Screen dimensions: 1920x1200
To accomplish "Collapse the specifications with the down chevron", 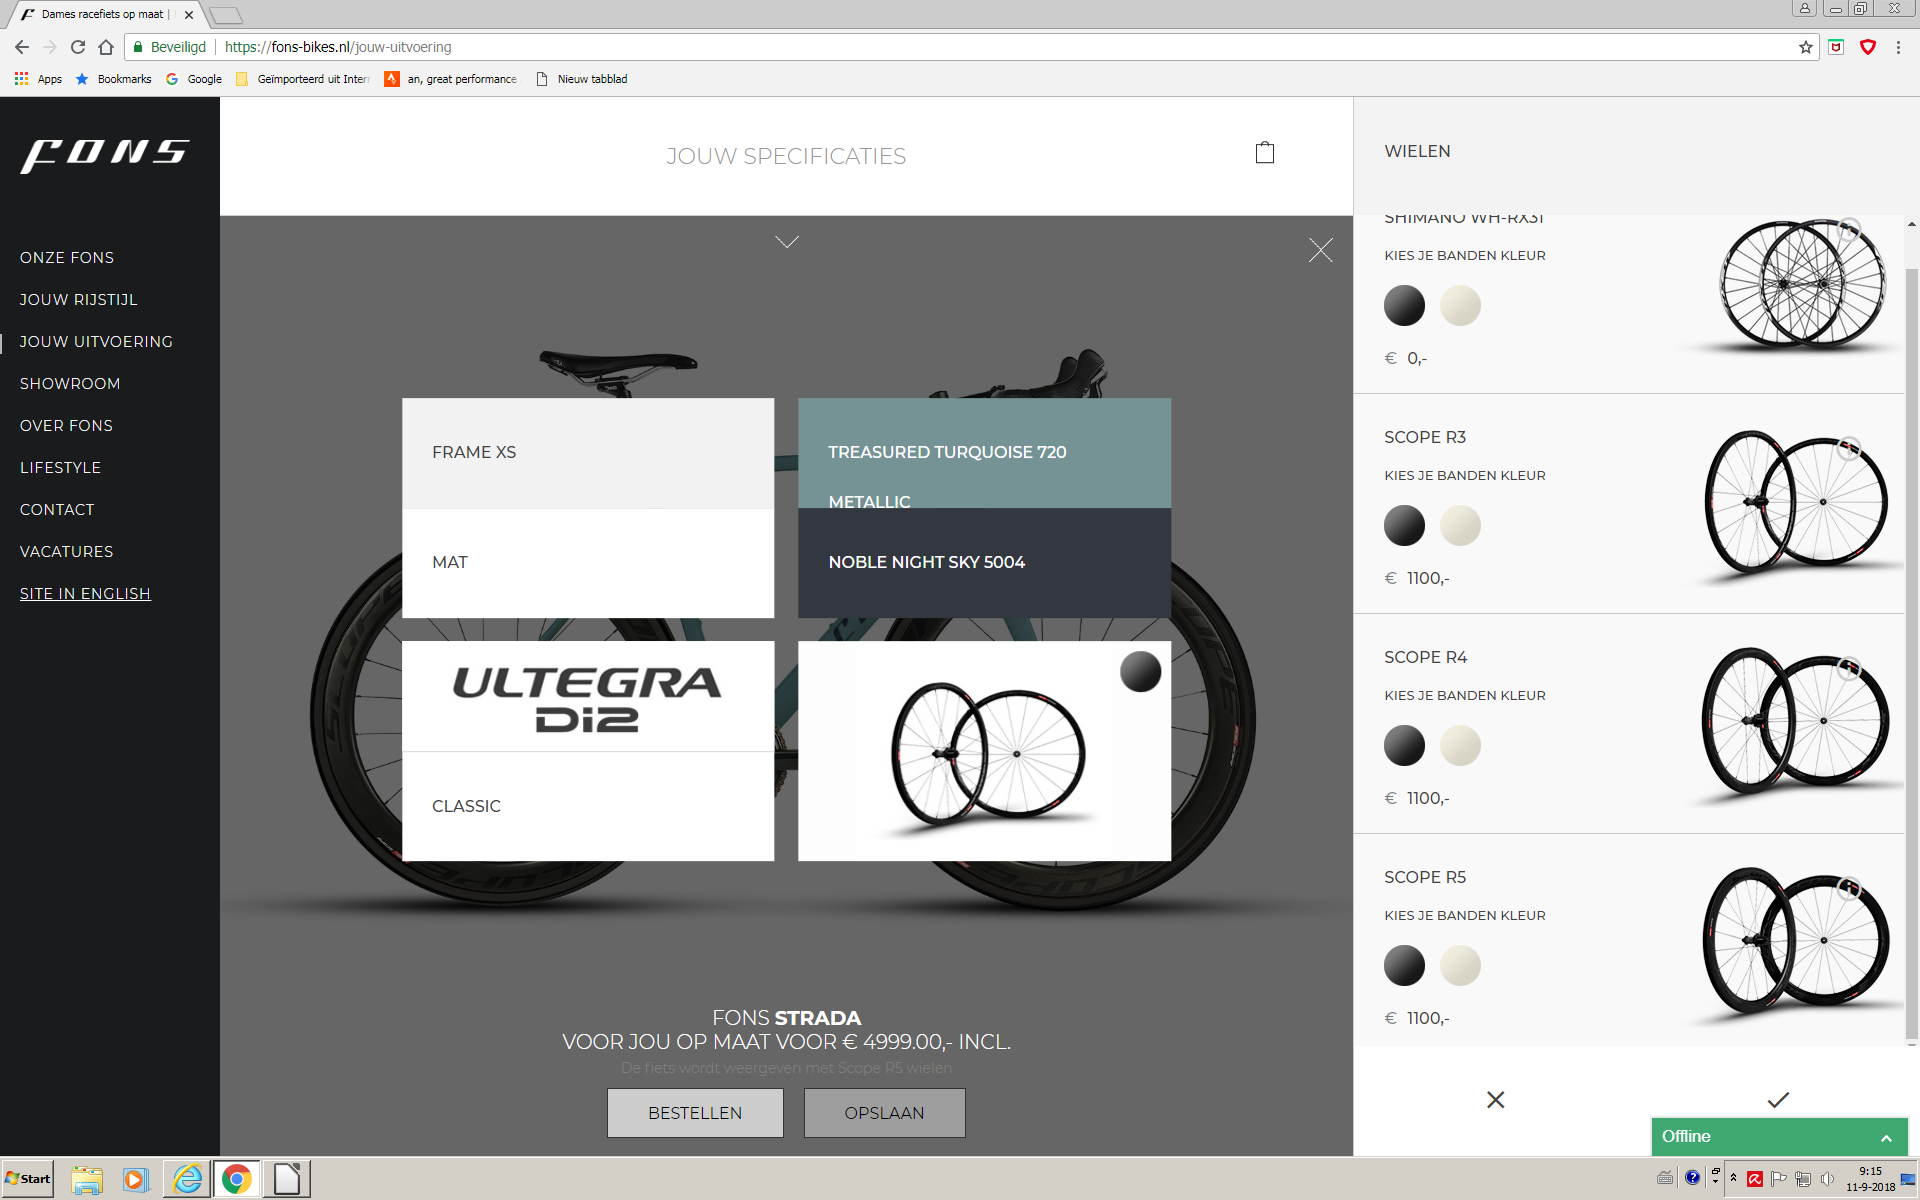I will (x=786, y=242).
